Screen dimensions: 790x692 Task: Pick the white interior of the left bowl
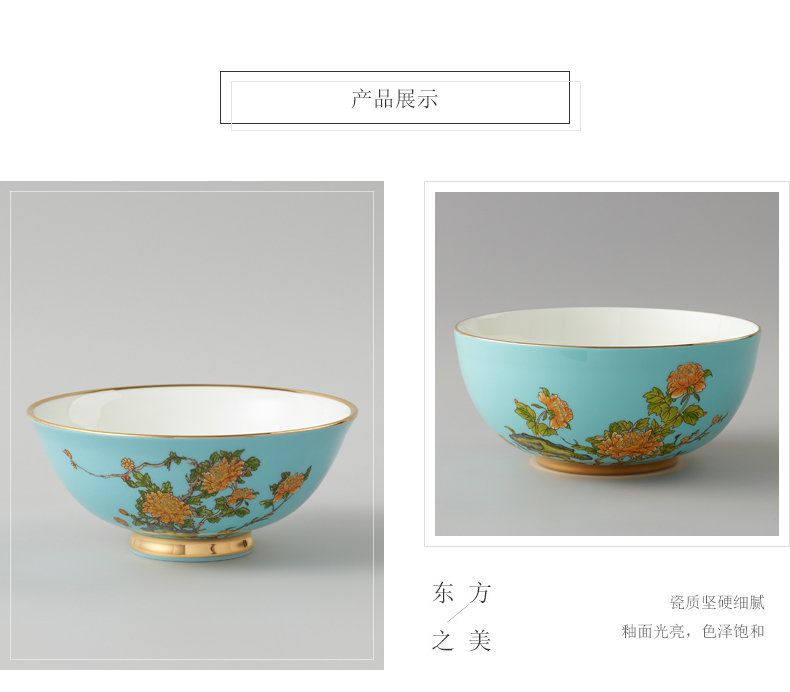tap(191, 409)
